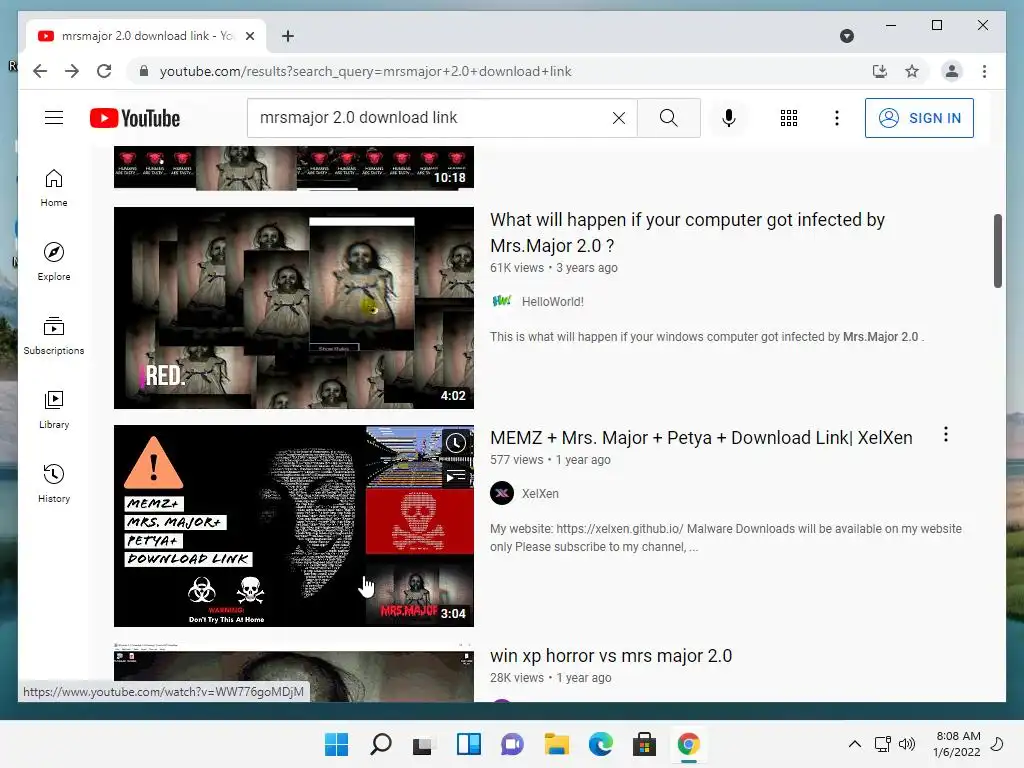Open File Explorer from the taskbar
The width and height of the screenshot is (1024, 768).
(556, 744)
